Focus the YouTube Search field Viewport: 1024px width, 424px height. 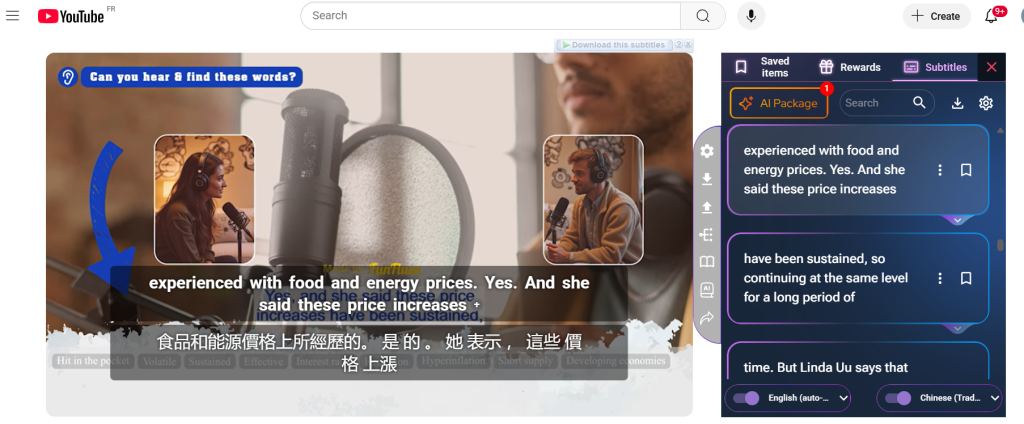coord(490,16)
